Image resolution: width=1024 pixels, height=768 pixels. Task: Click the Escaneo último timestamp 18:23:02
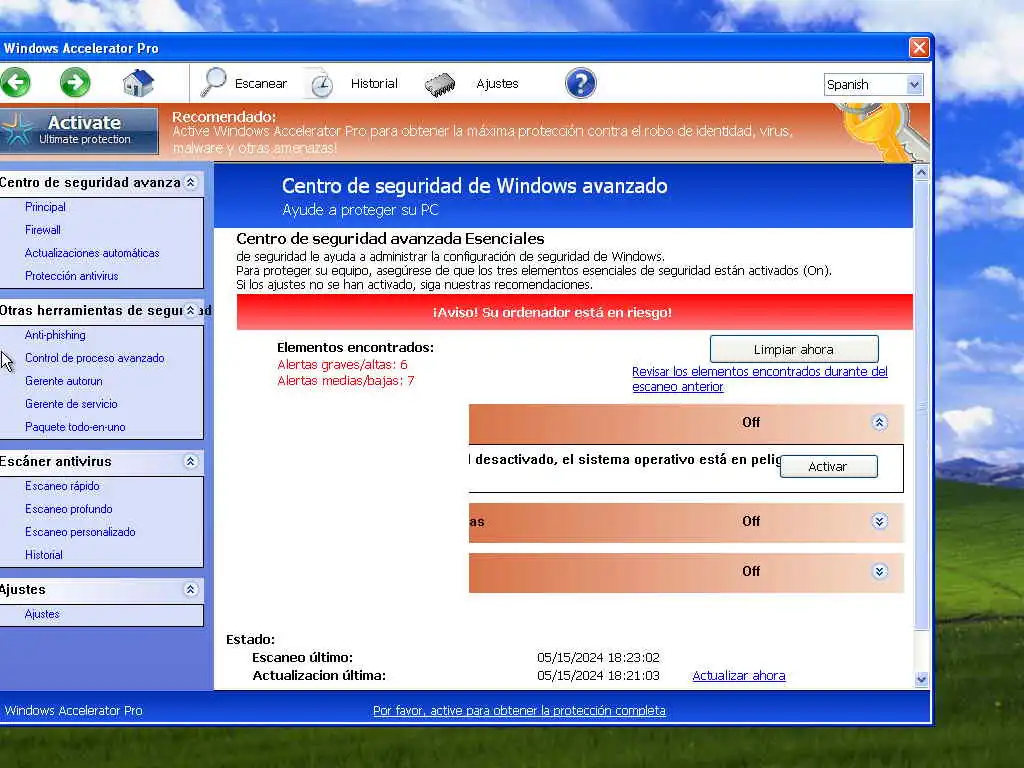point(598,657)
